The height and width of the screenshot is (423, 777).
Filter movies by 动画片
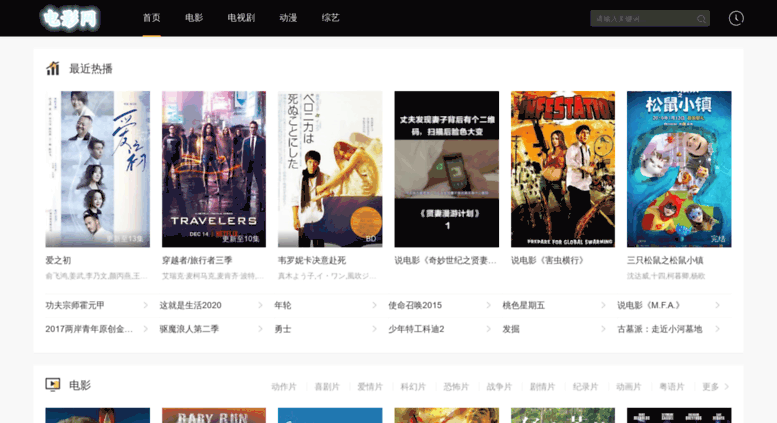(628, 387)
